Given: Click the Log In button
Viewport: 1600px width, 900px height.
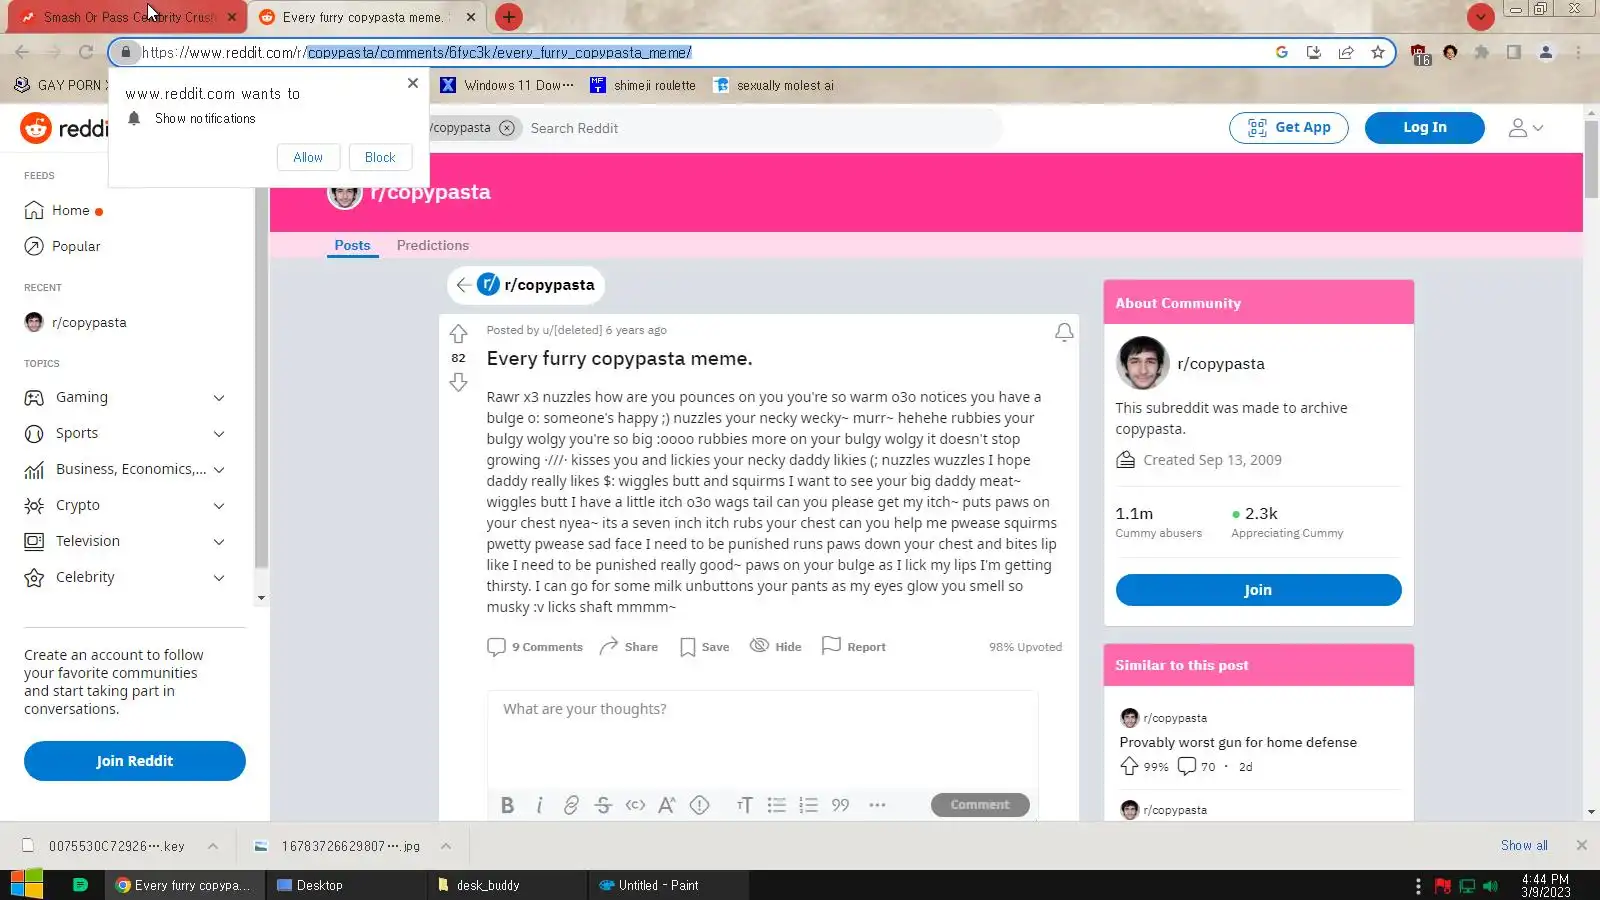Looking at the screenshot, I should click(x=1424, y=127).
